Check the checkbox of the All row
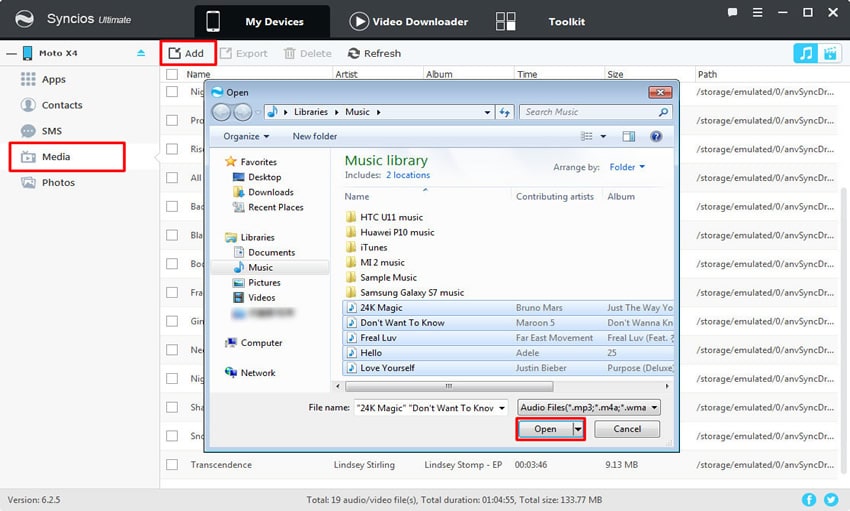Viewport: 850px width, 511px height. click(x=172, y=178)
